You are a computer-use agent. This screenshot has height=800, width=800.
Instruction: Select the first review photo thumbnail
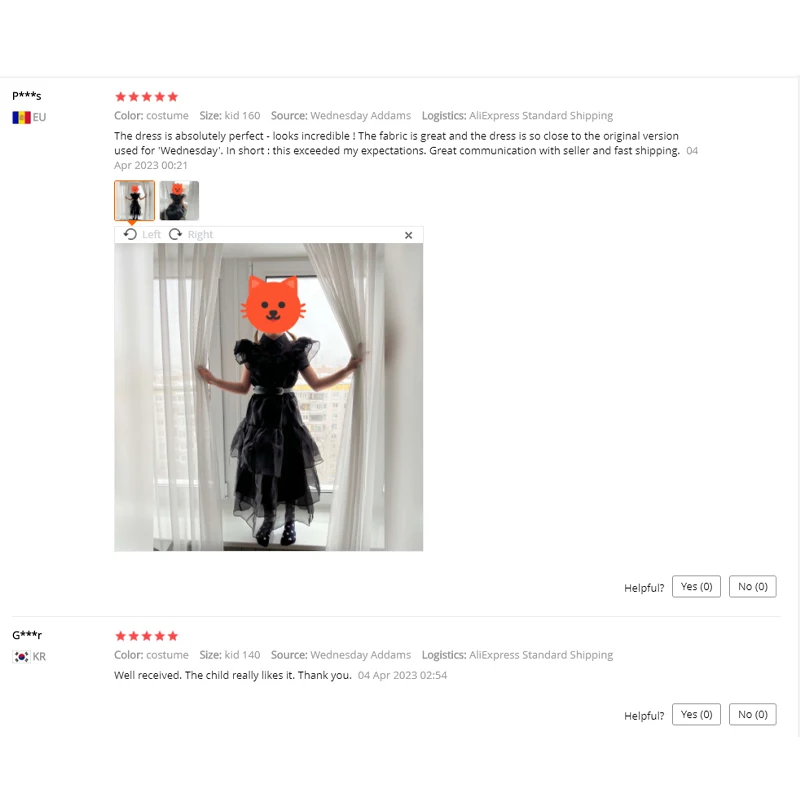pos(135,201)
